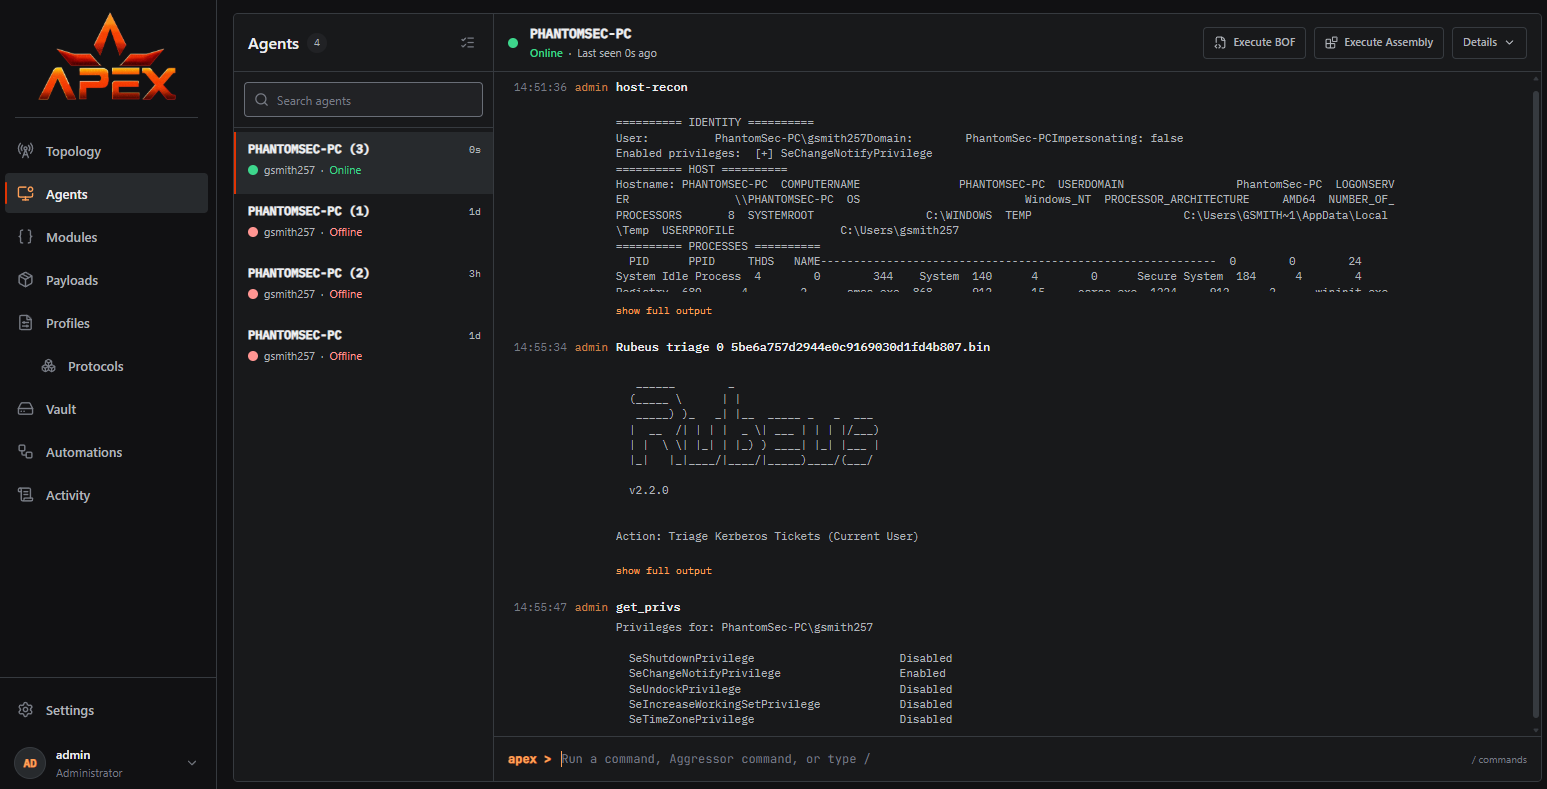Click the Rubeus triage command line

click(x=803, y=347)
